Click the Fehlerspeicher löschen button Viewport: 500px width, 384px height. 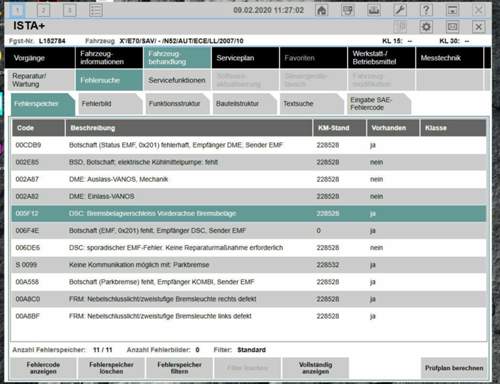point(111,368)
